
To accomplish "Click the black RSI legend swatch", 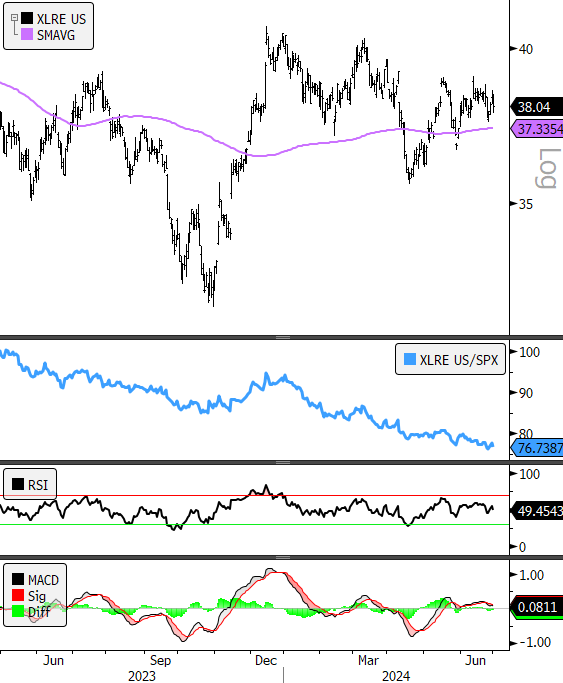I will click(18, 484).
